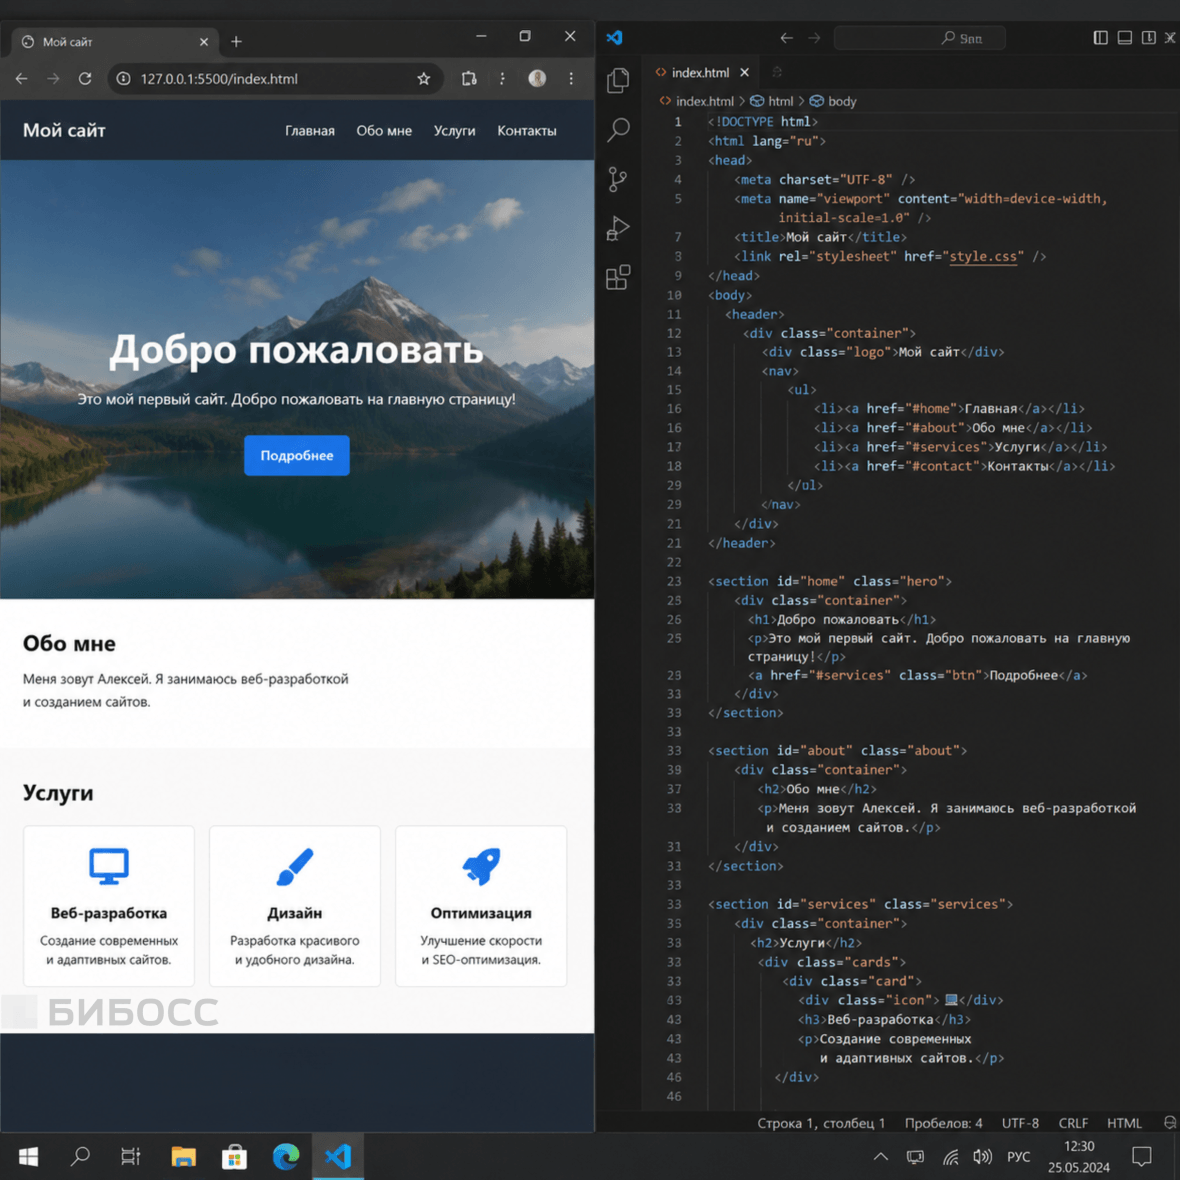Close the index.html editor tab
The width and height of the screenshot is (1180, 1180).
(x=744, y=72)
